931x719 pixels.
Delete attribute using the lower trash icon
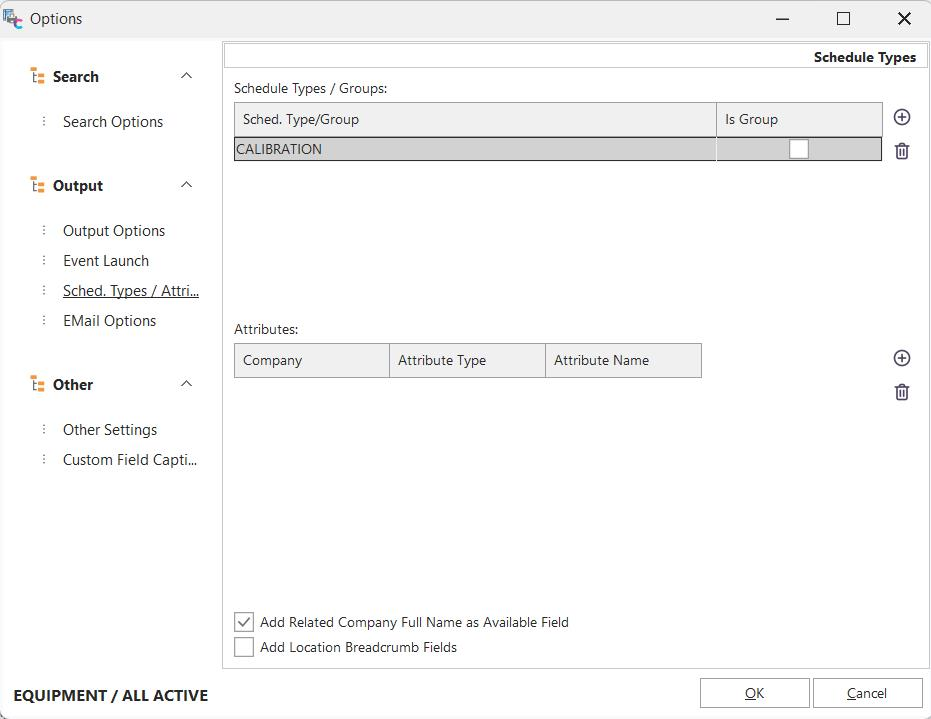(x=901, y=392)
